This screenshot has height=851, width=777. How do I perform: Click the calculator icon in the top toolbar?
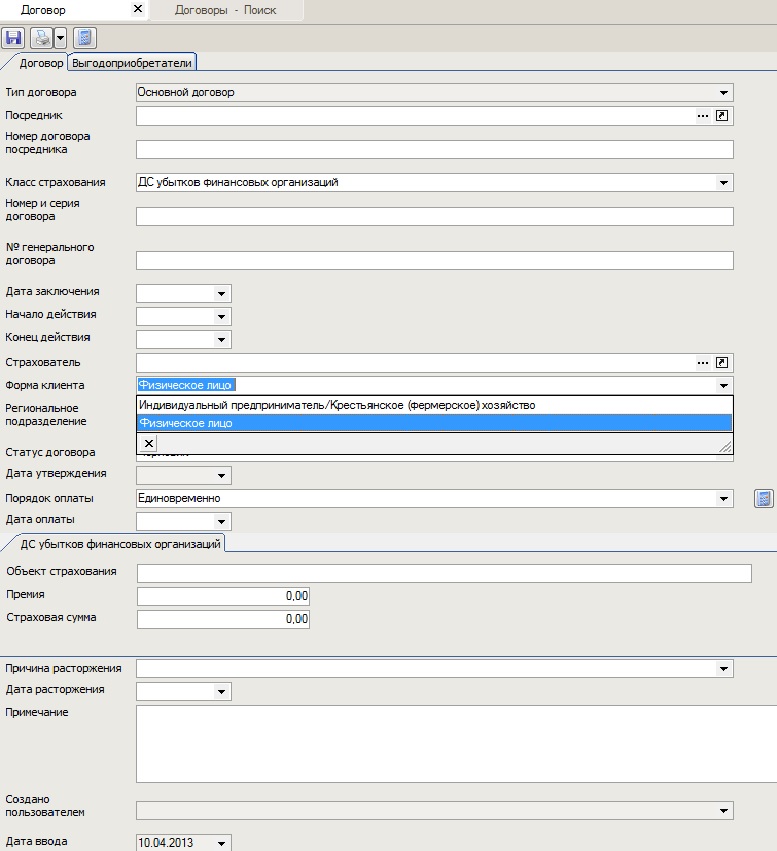[x=84, y=38]
